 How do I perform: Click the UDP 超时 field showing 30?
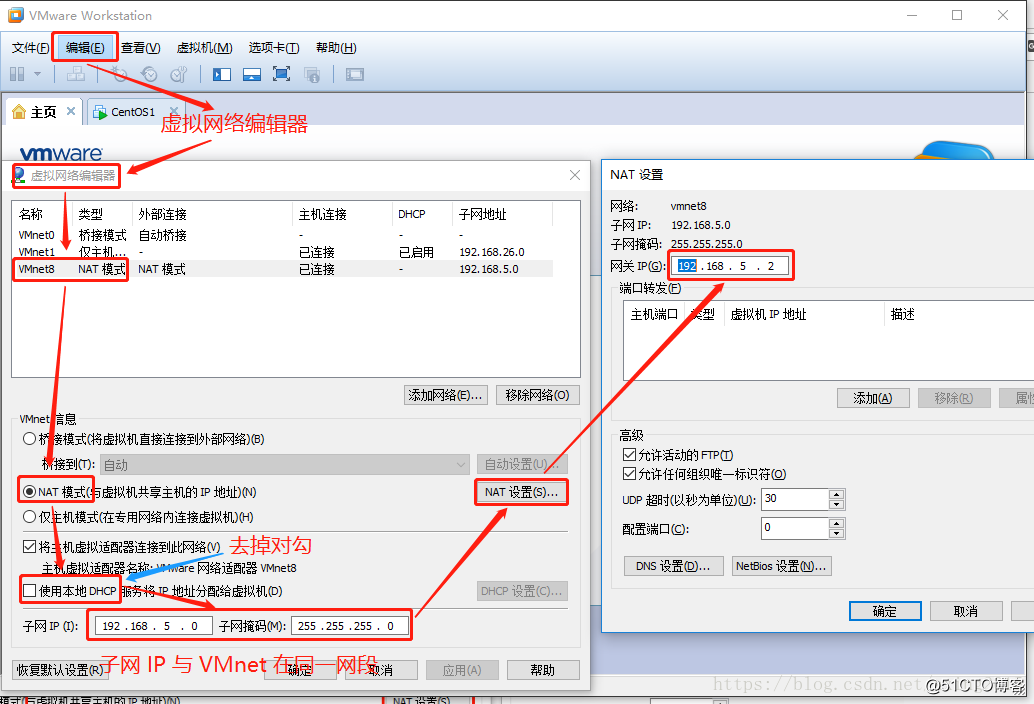(795, 499)
